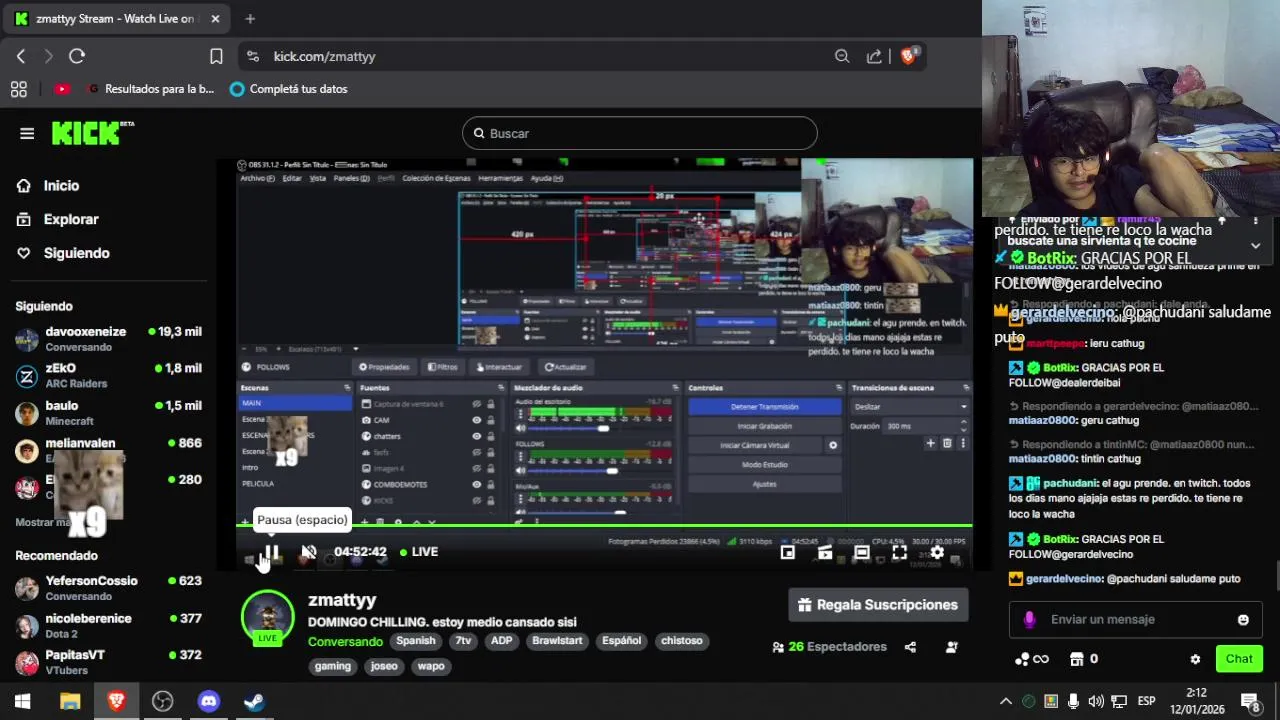Open baulo channel playing Minecraft
1280x720 pixels.
(x=108, y=413)
